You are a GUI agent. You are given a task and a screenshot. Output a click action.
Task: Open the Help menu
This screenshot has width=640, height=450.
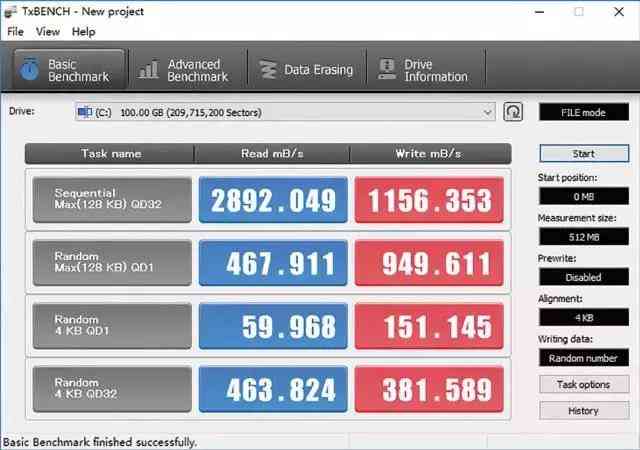pos(83,31)
